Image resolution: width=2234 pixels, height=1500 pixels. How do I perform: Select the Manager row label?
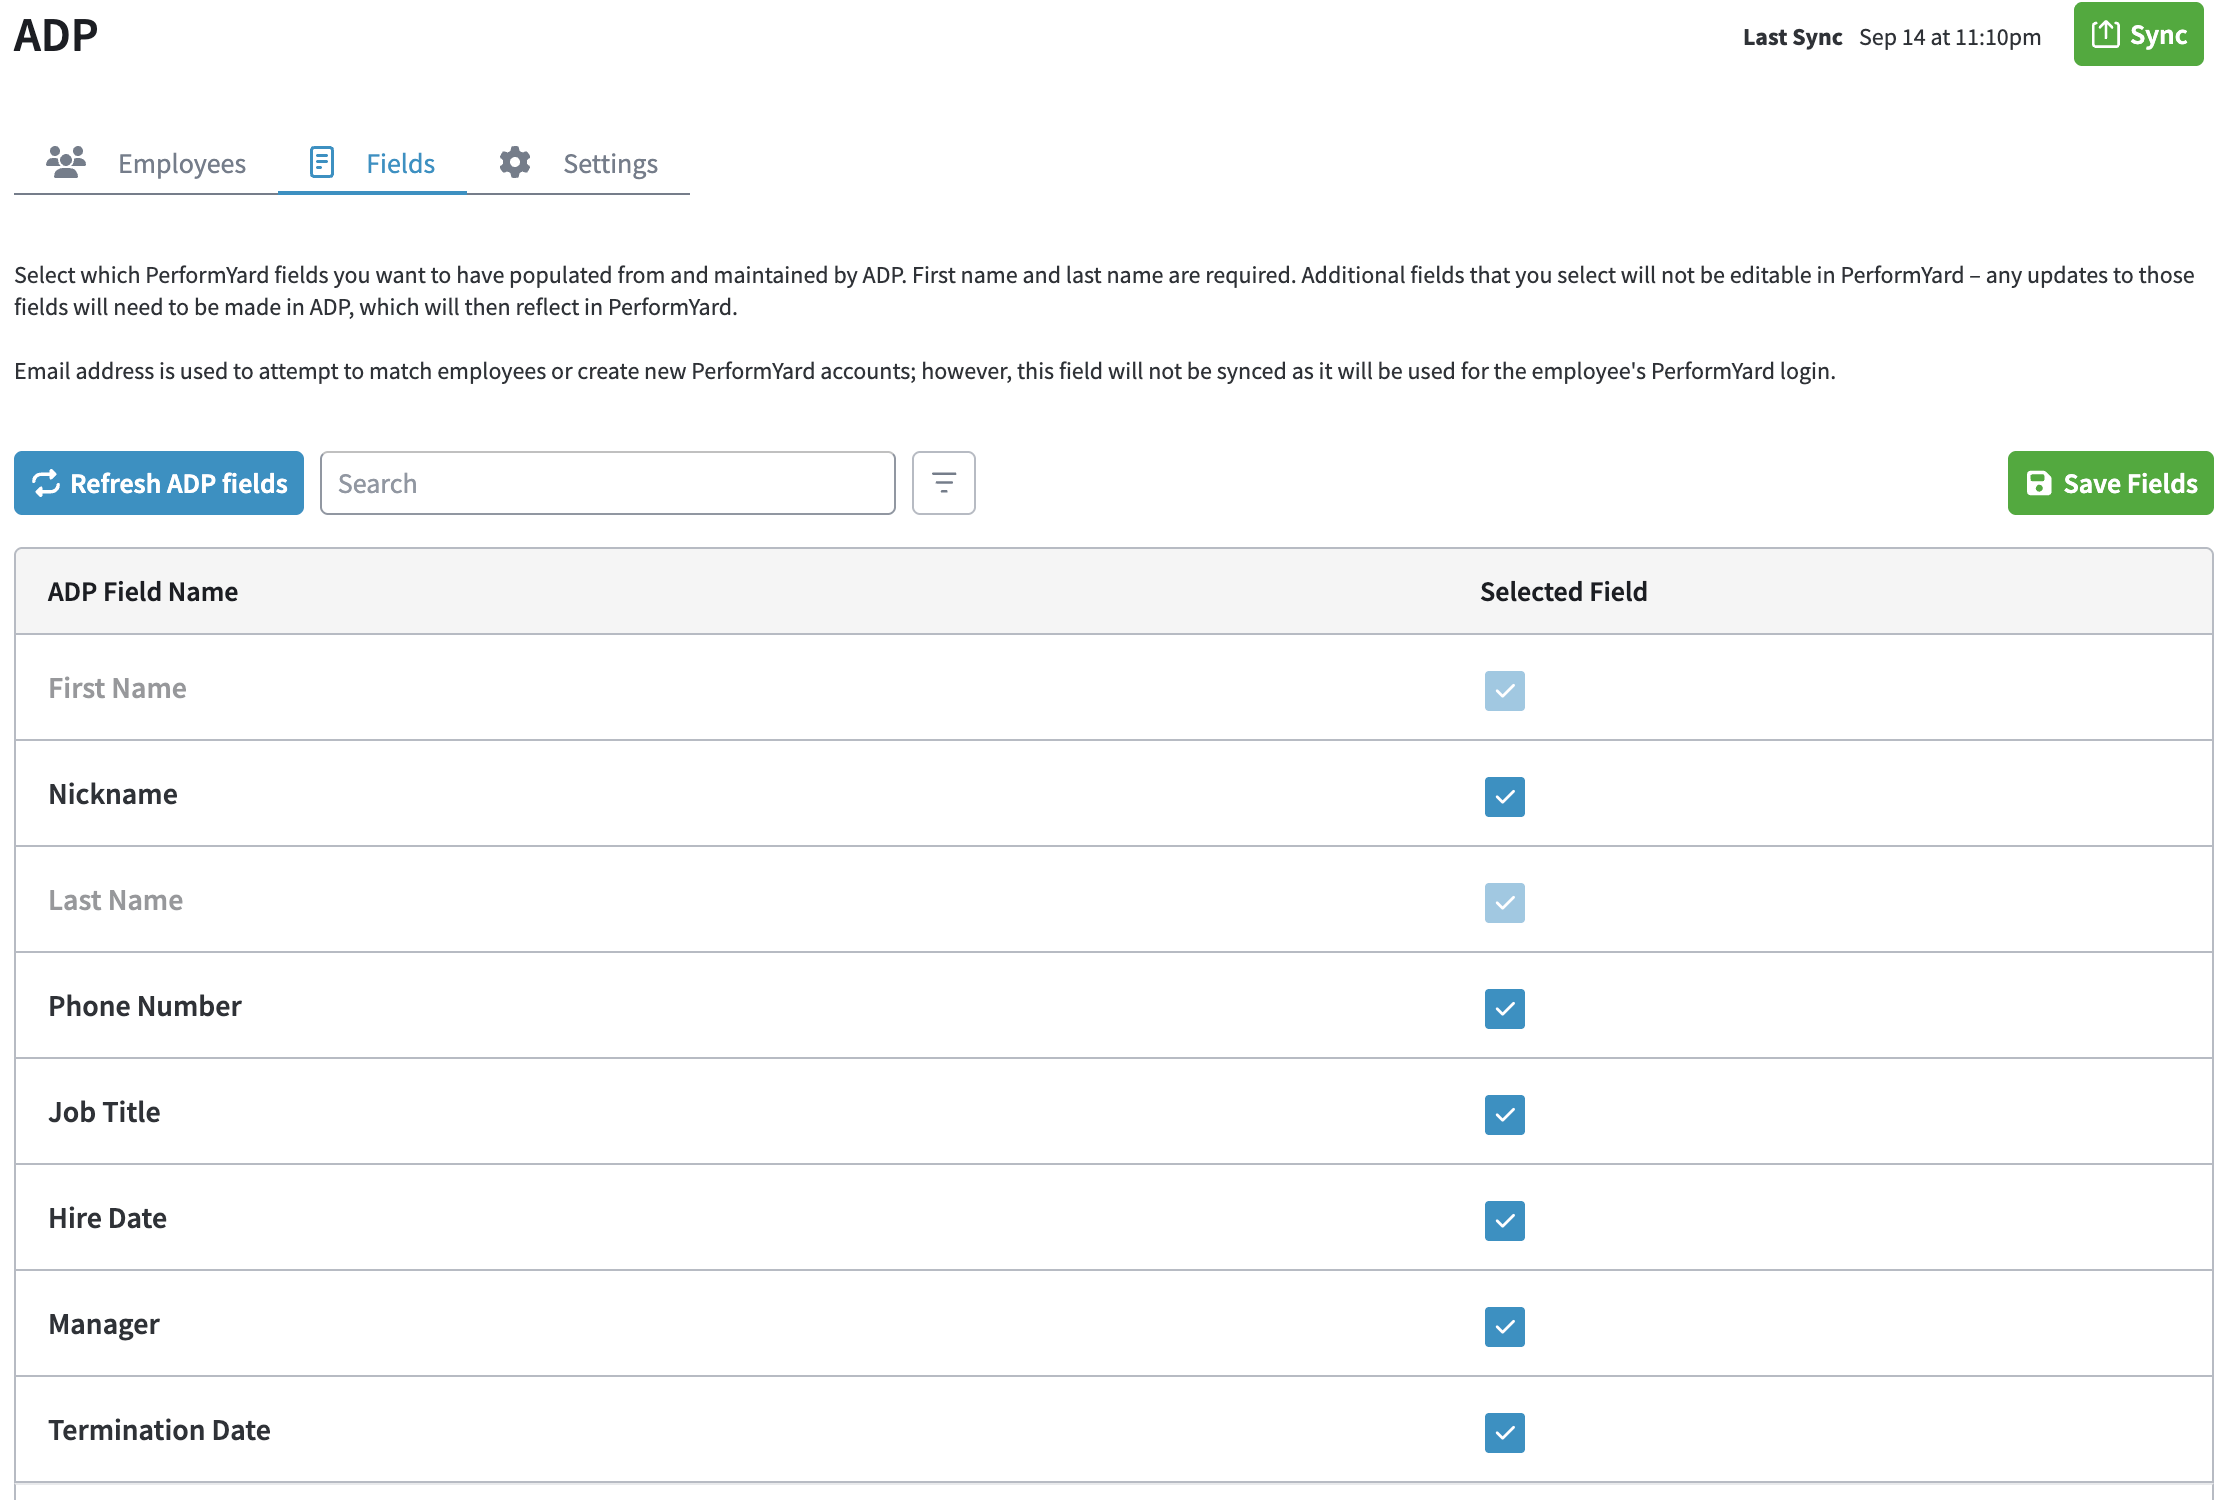(104, 1325)
